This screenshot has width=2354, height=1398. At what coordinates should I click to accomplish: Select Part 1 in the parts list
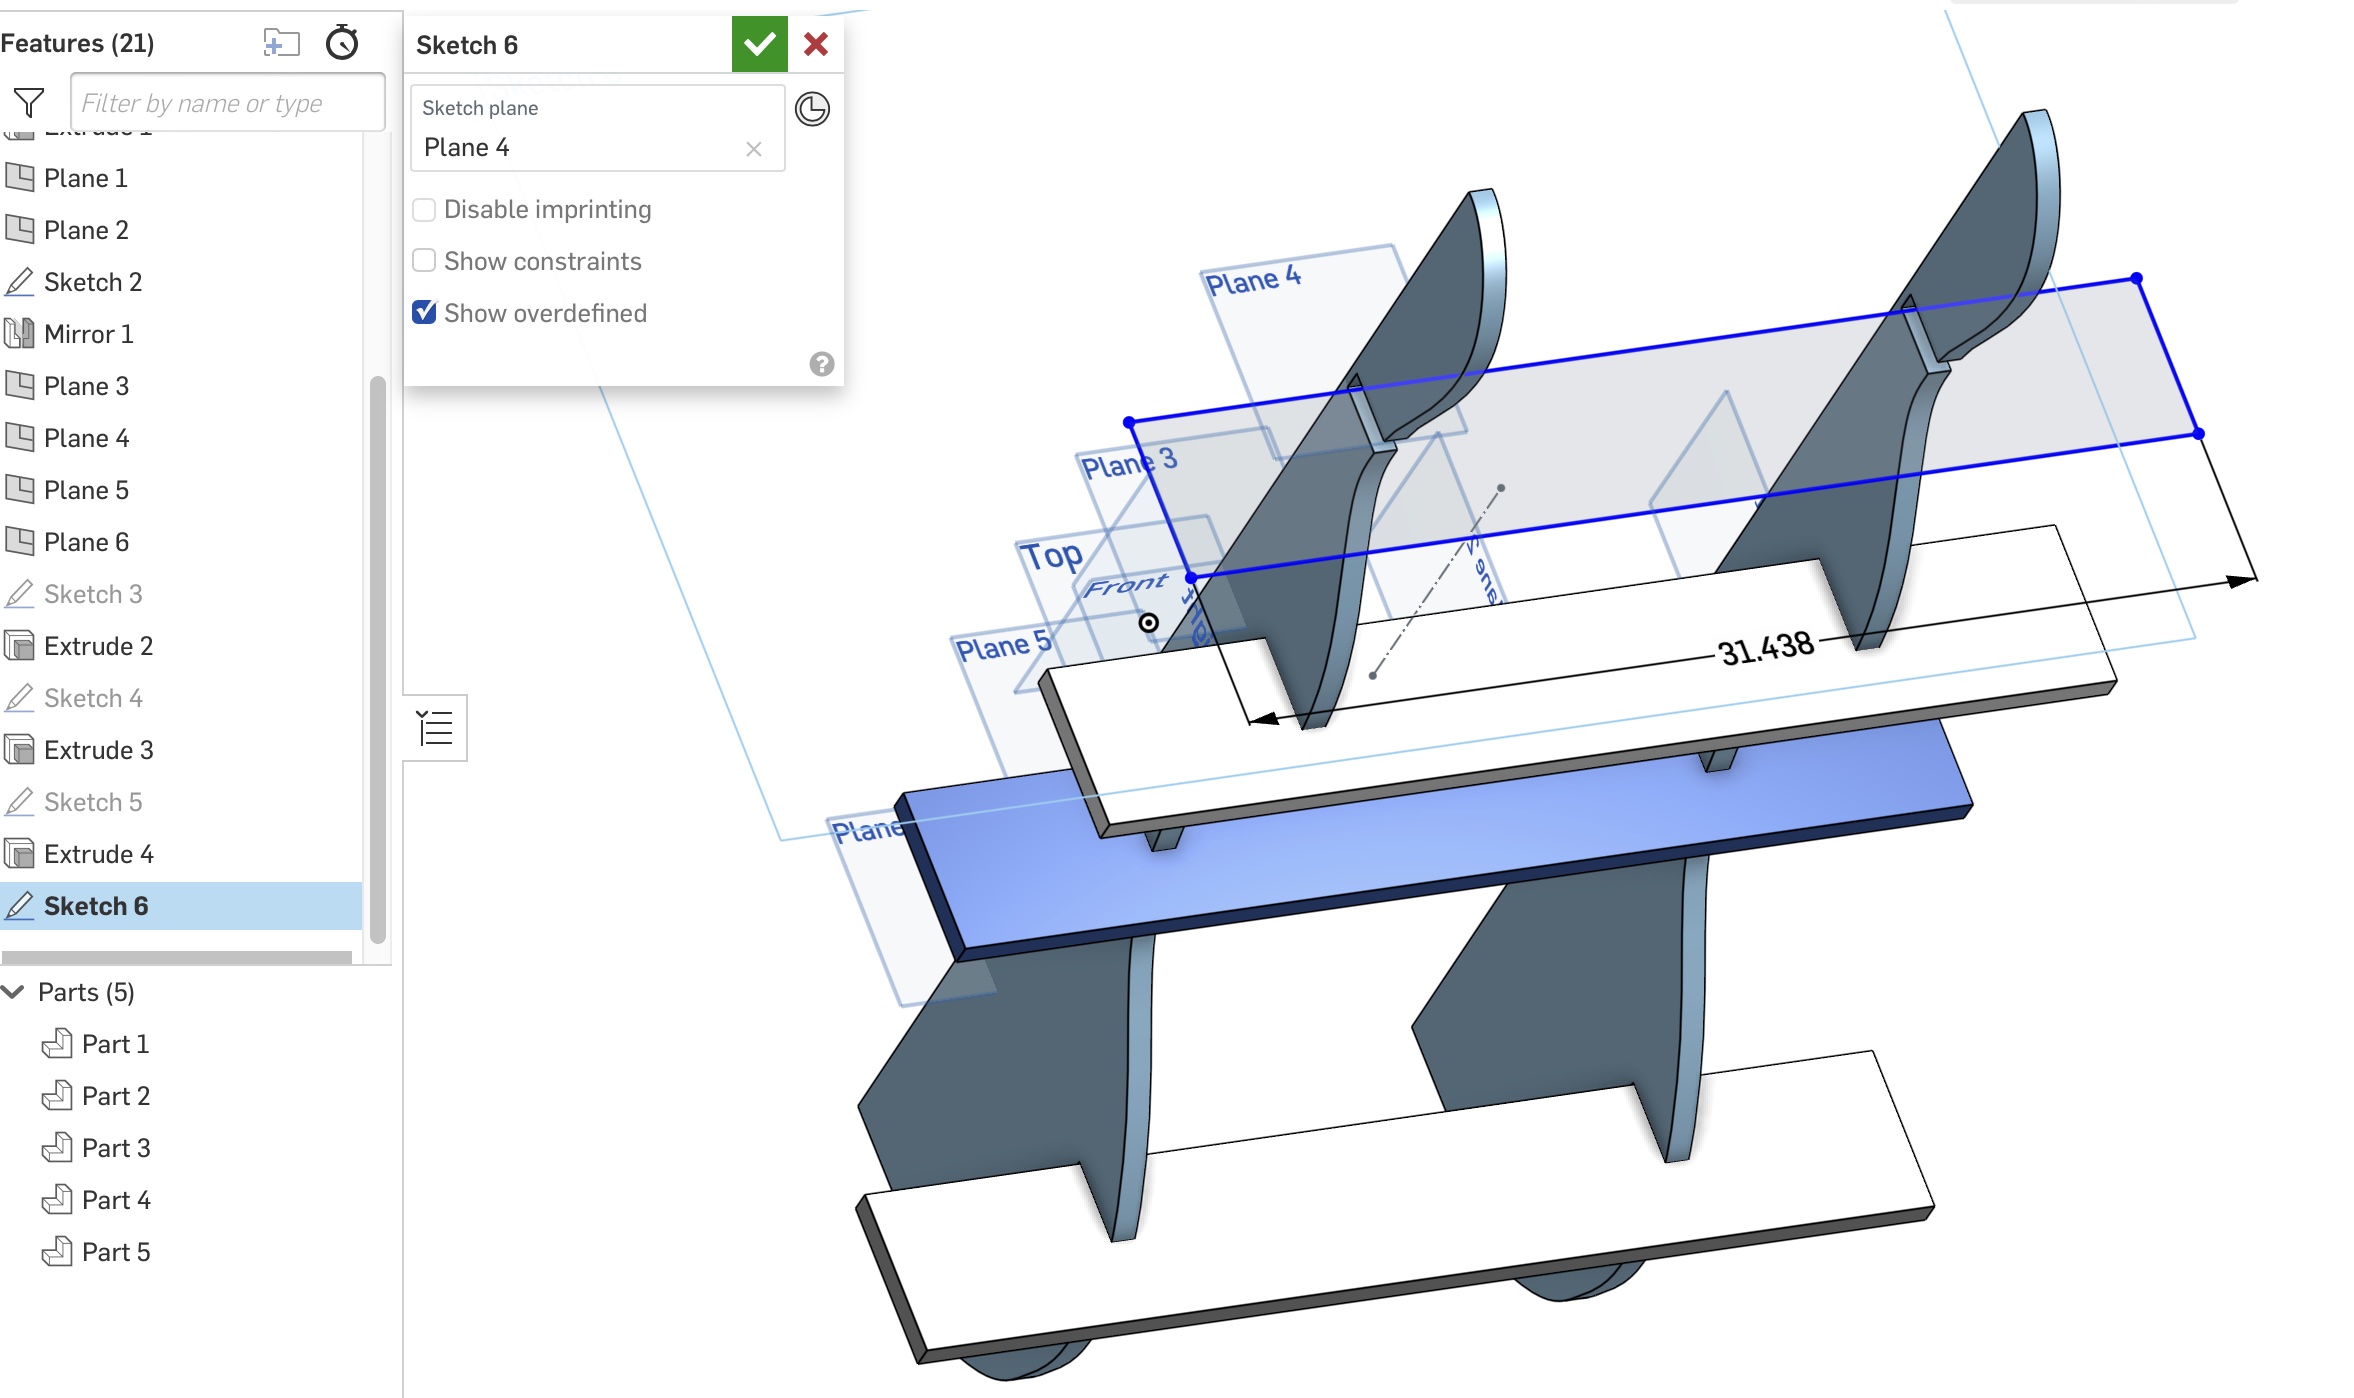[x=115, y=1044]
